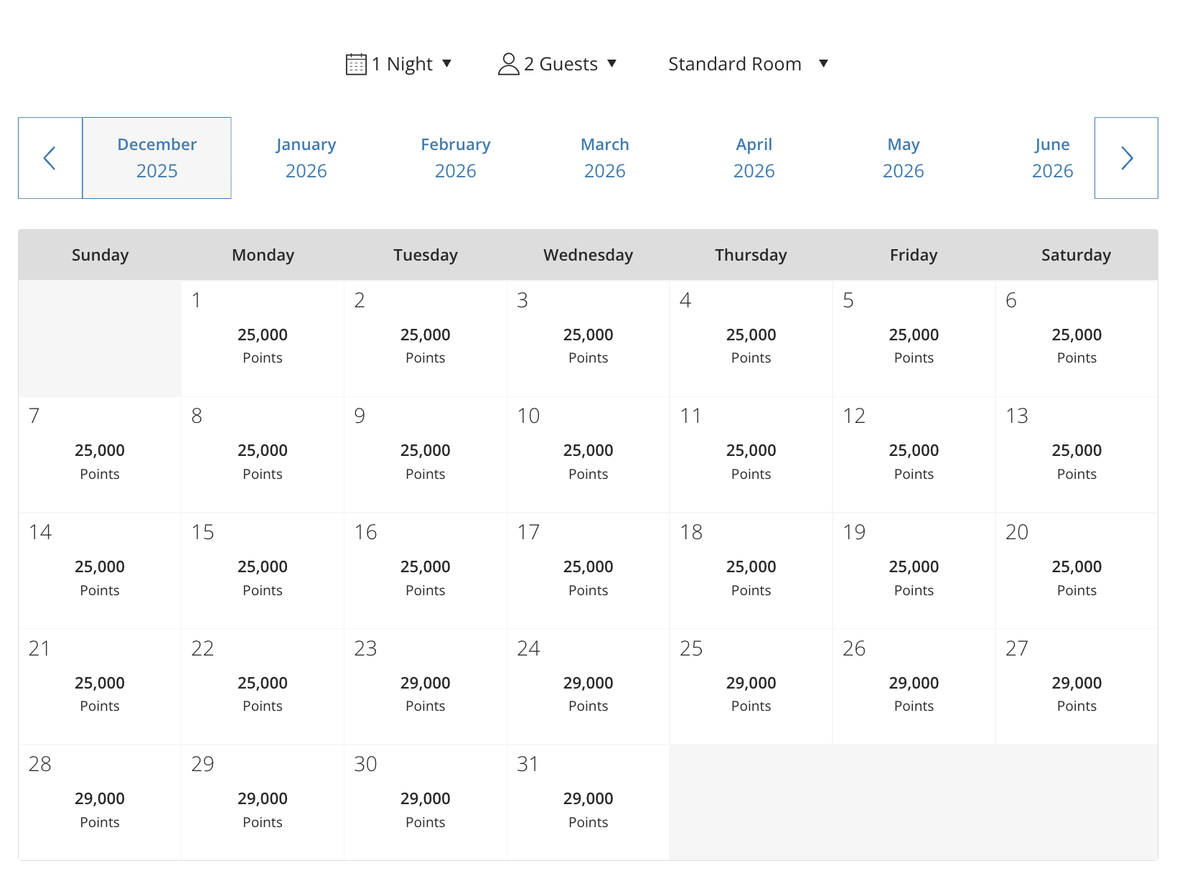Image resolution: width=1200 pixels, height=886 pixels.
Task: Click the person icon beside 2 Guests
Action: (x=508, y=64)
